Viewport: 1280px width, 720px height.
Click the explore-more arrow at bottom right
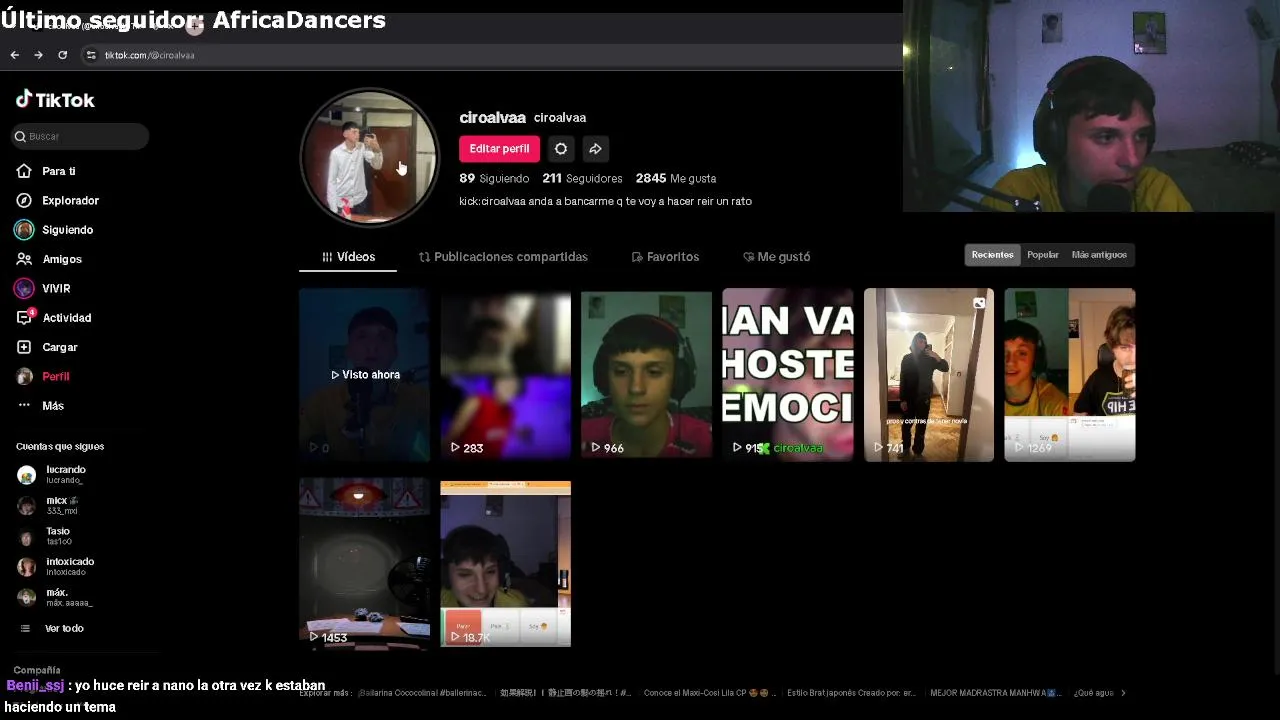click(1123, 692)
